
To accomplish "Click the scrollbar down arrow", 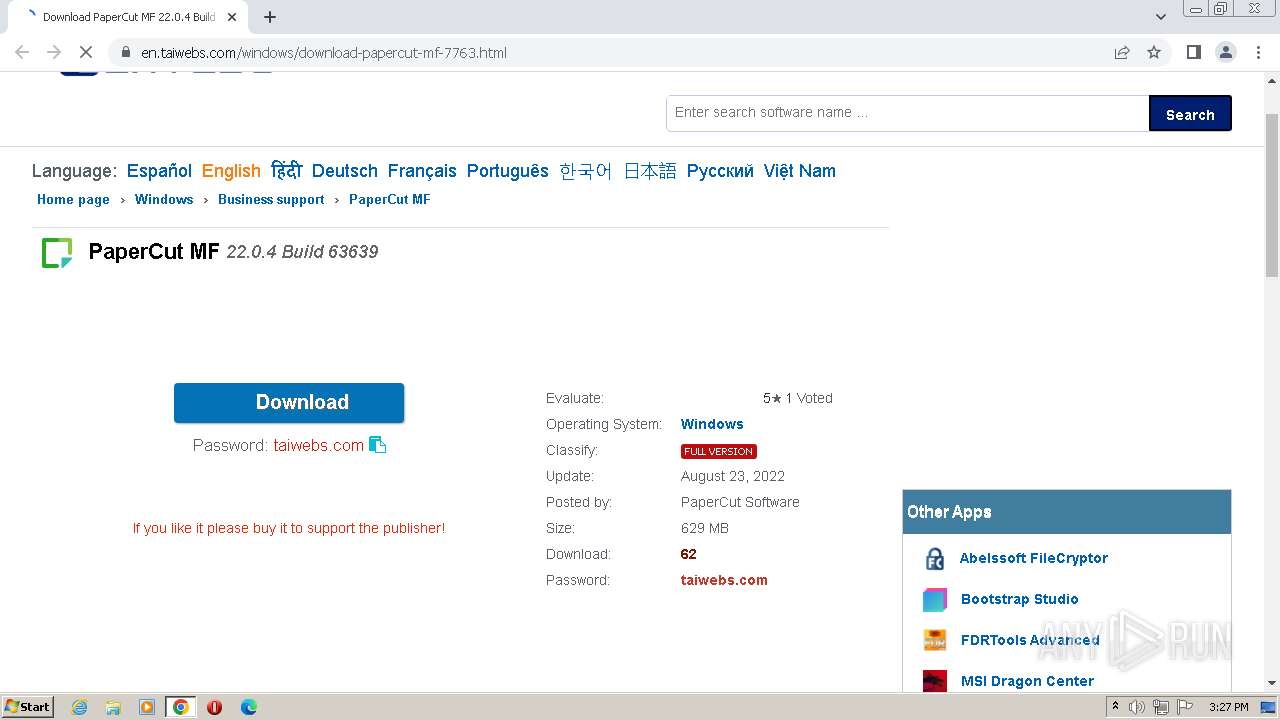I will coord(1272,683).
